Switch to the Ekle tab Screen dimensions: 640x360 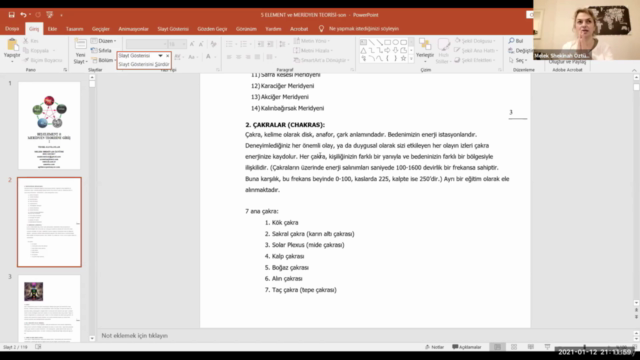pos(52,29)
